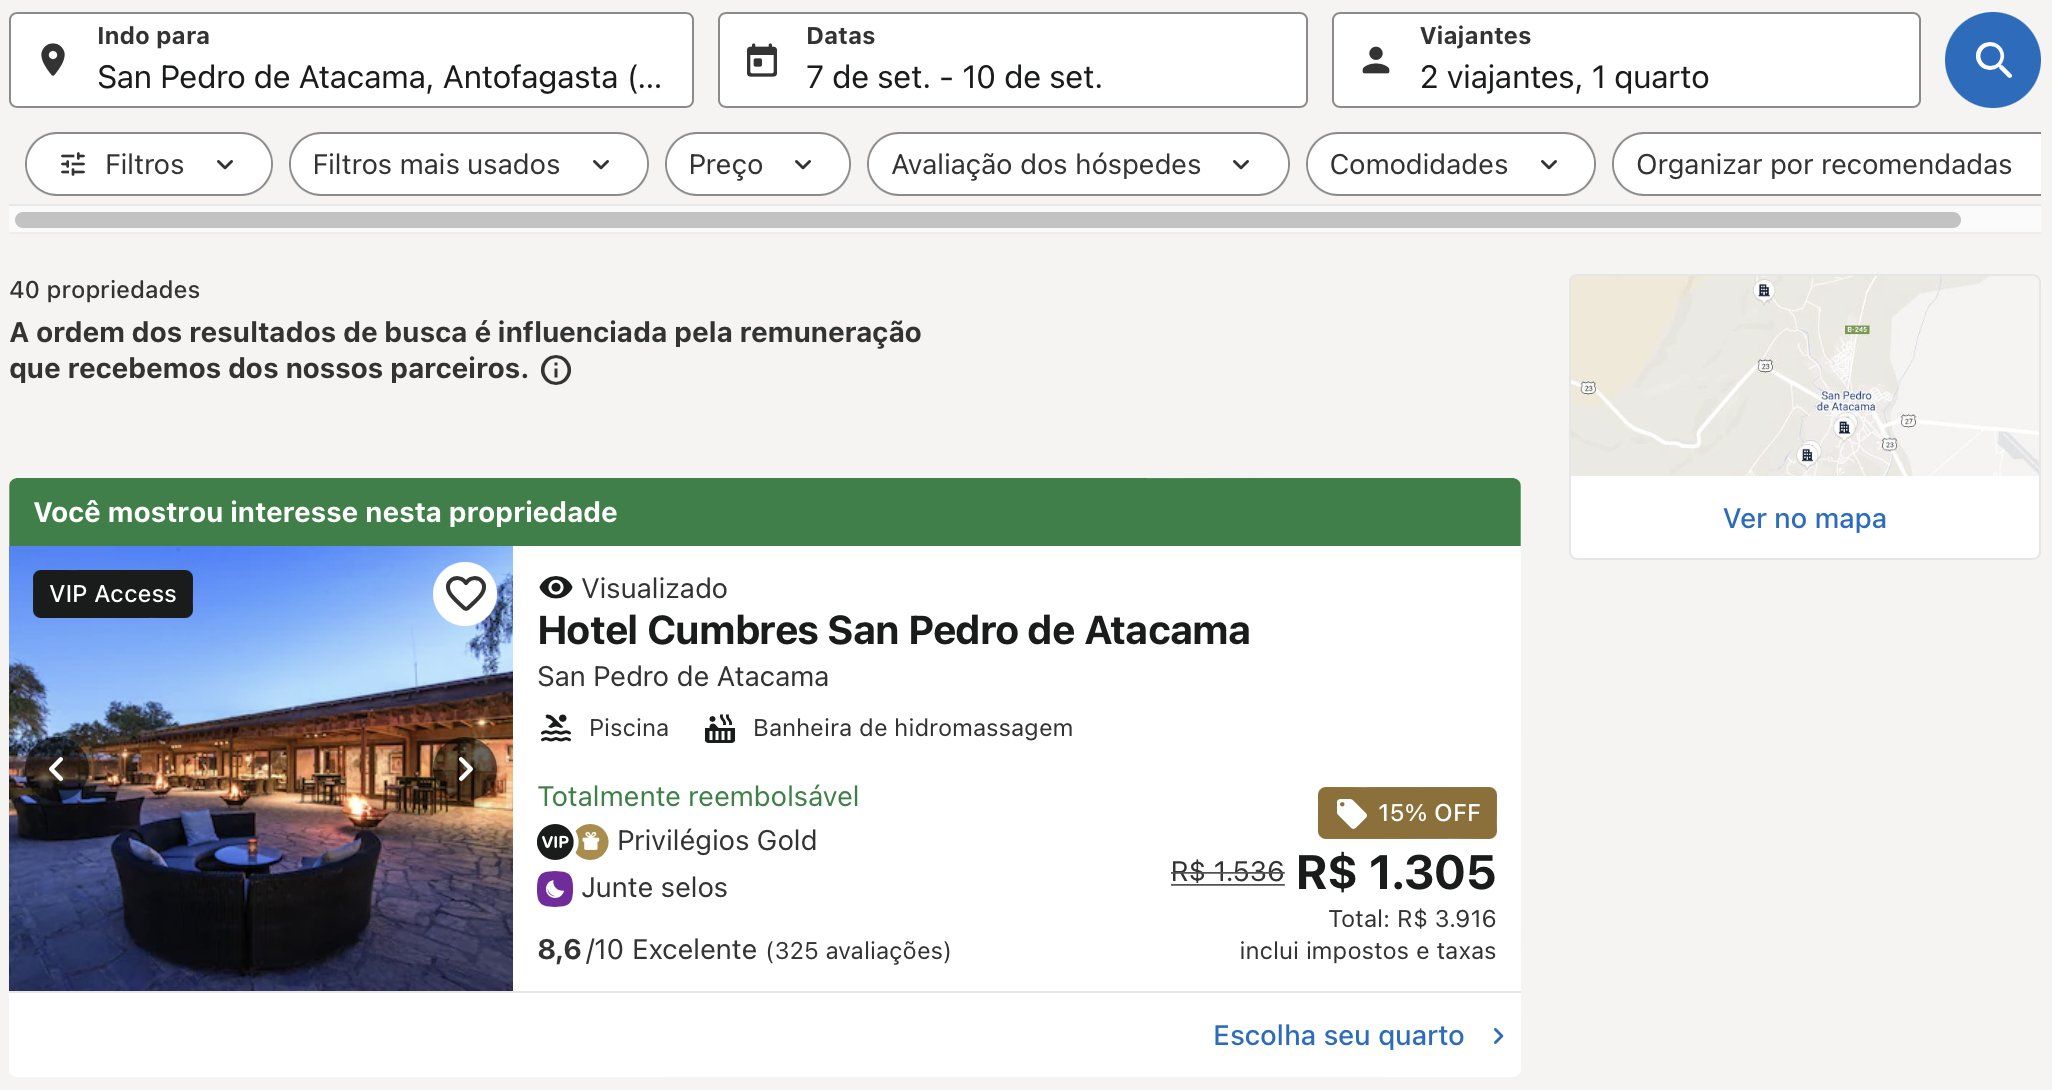2052x1090 pixels.
Task: Open Organizar por recomendadas sort menu
Action: coord(1823,164)
